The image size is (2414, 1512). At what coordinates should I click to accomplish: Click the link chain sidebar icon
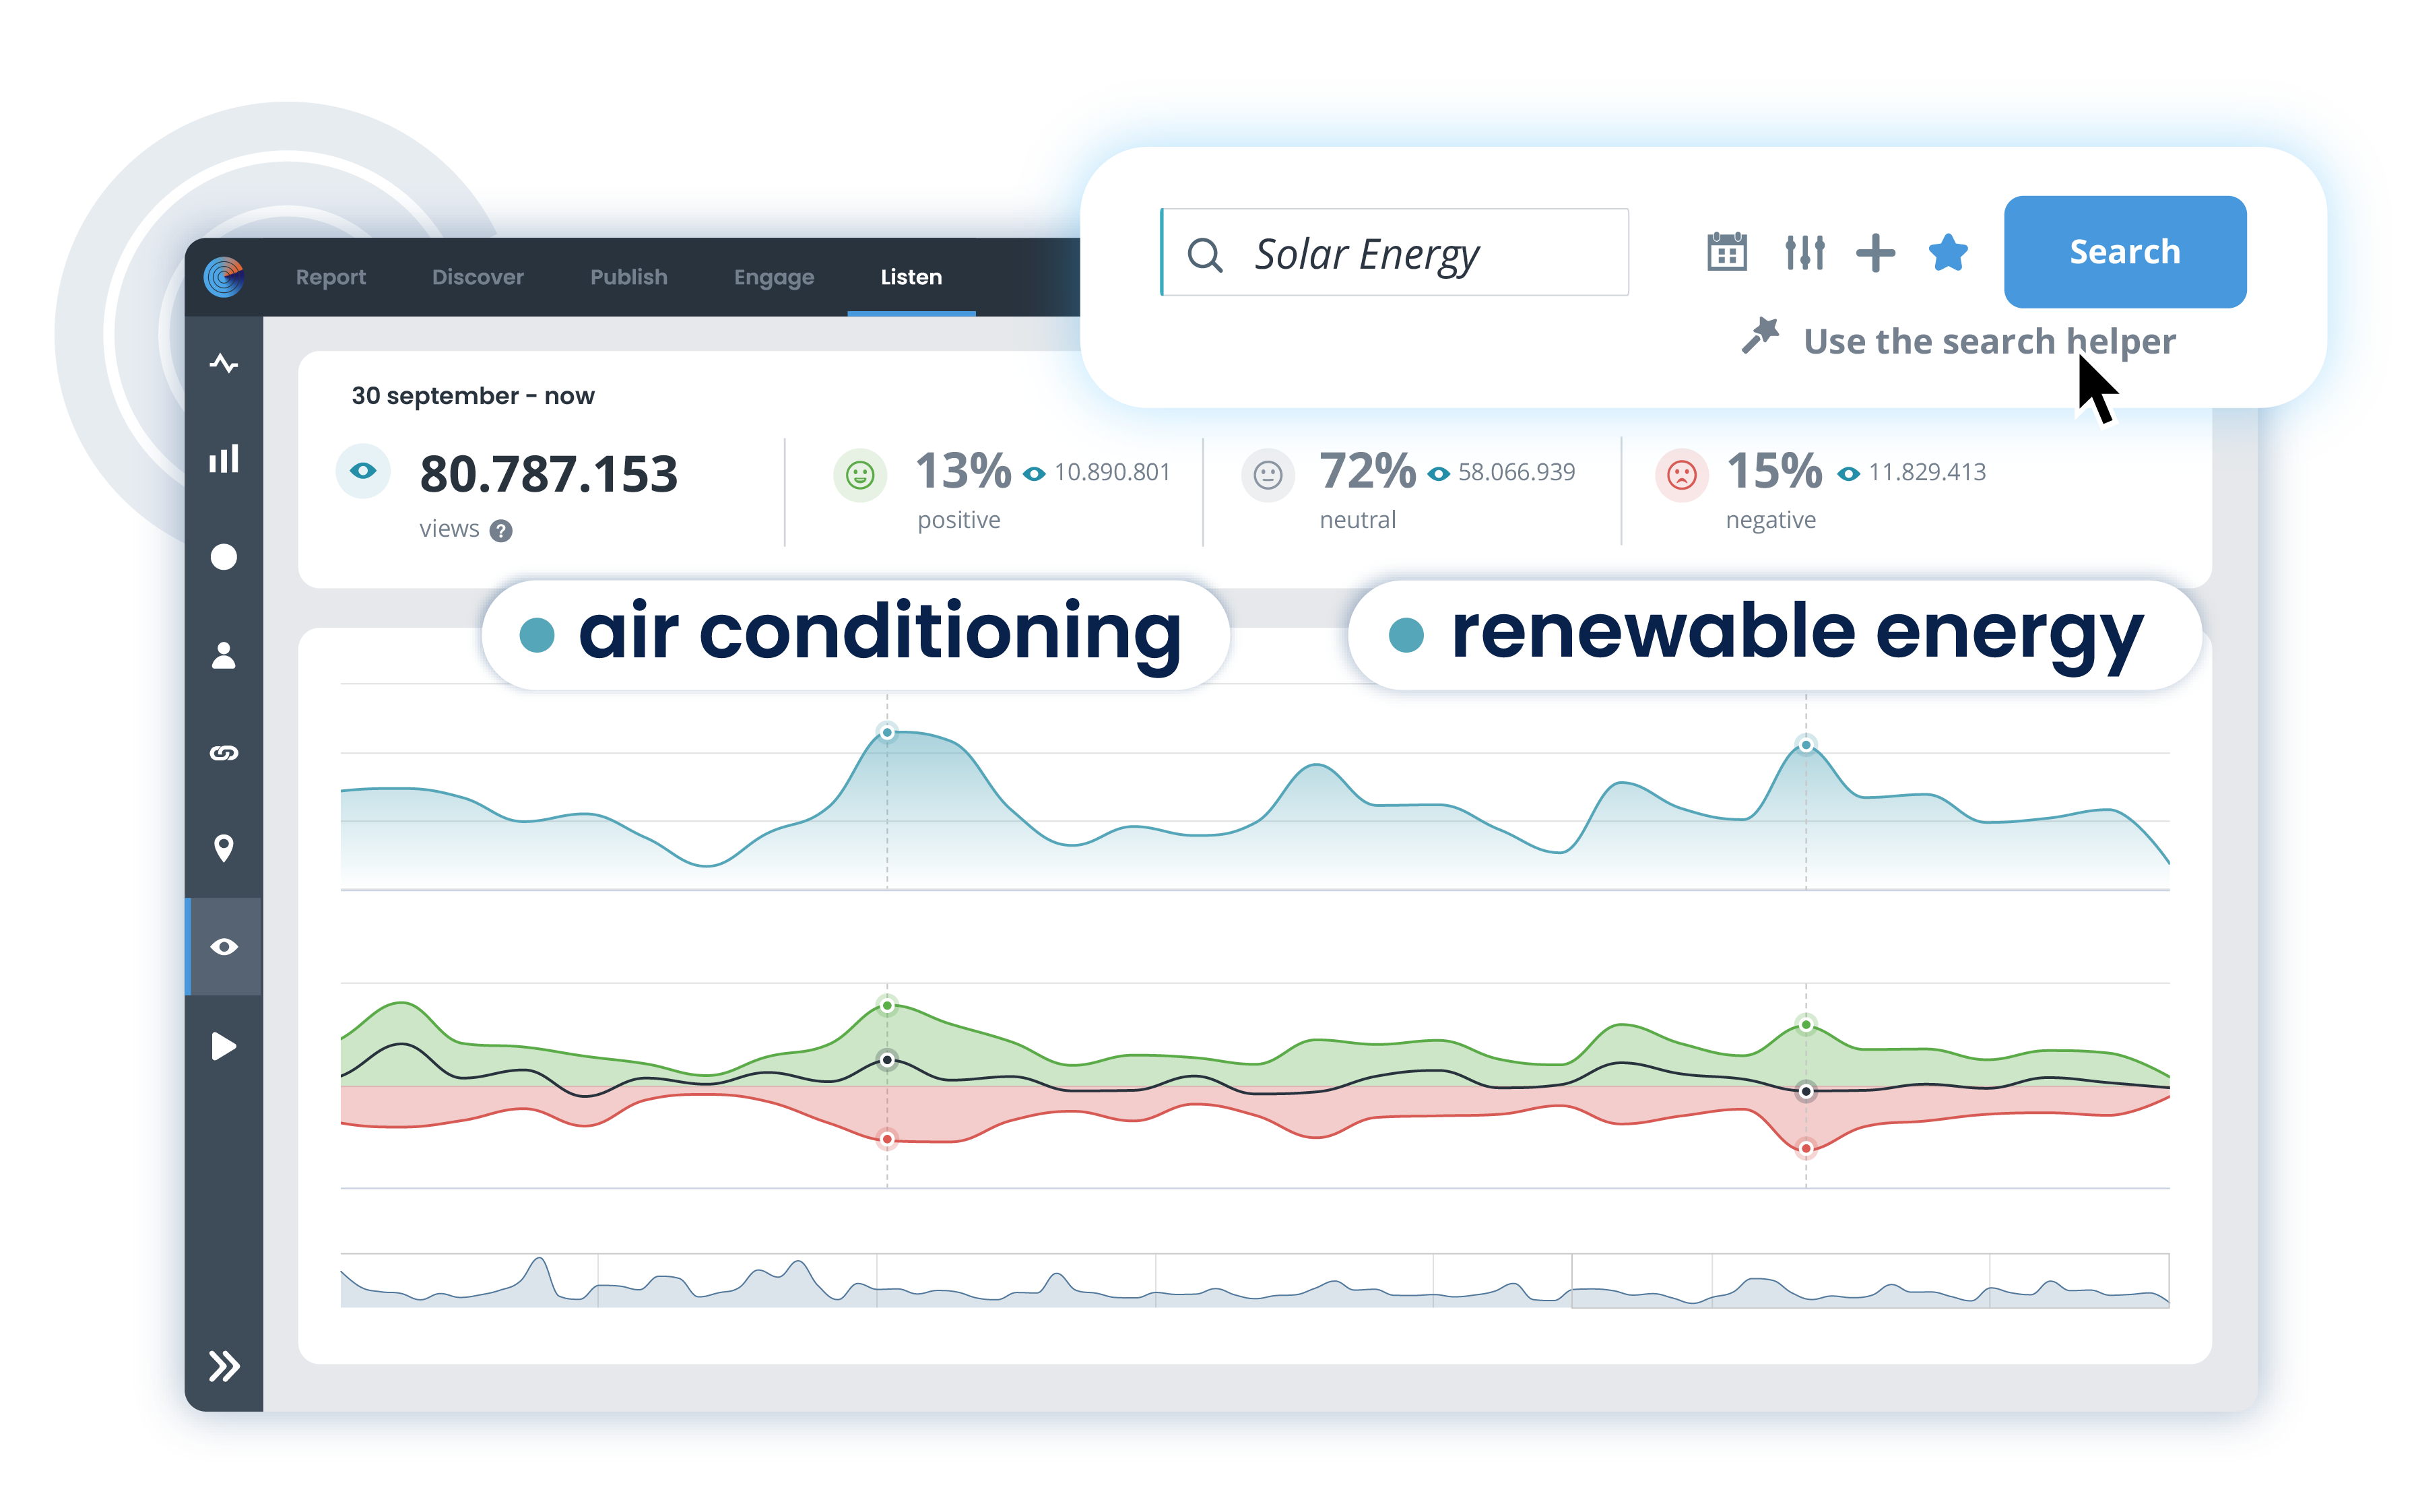(223, 753)
